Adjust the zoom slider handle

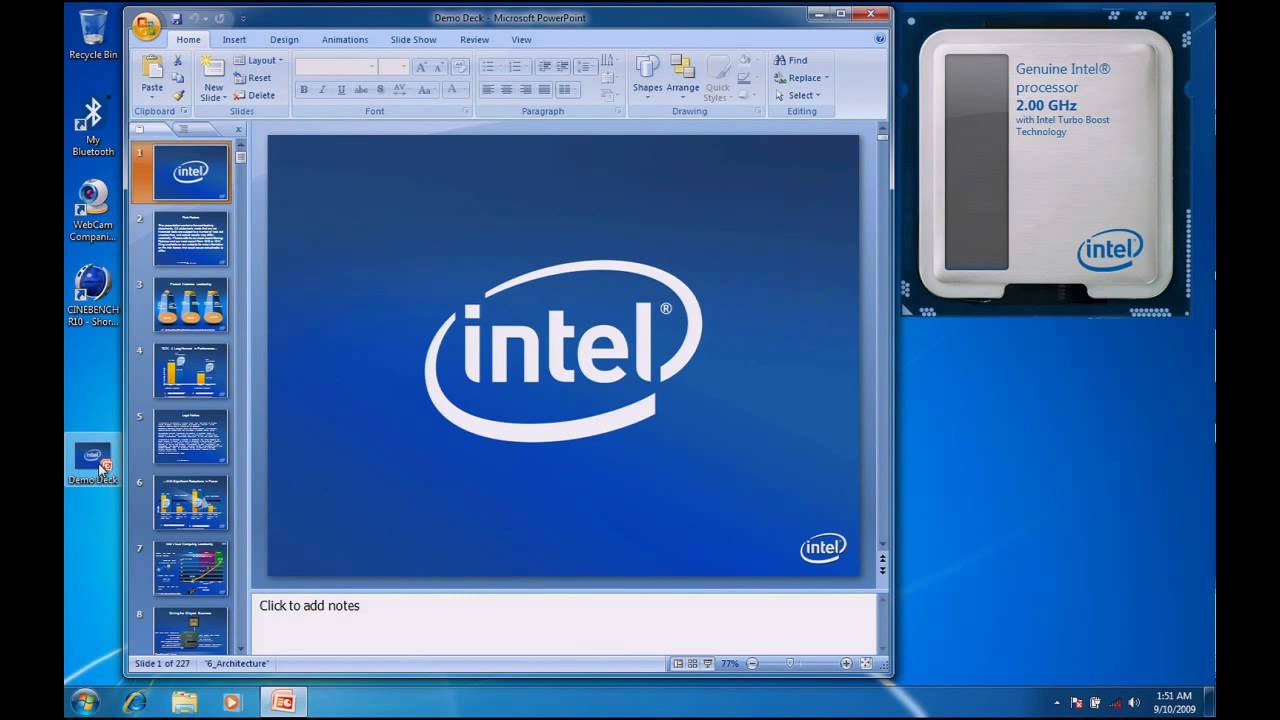tap(790, 664)
